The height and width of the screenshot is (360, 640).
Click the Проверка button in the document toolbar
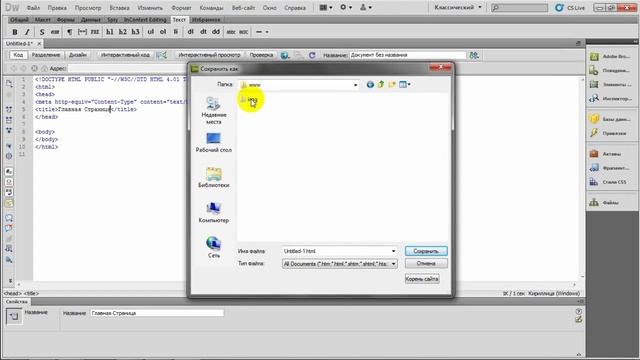[x=261, y=55]
